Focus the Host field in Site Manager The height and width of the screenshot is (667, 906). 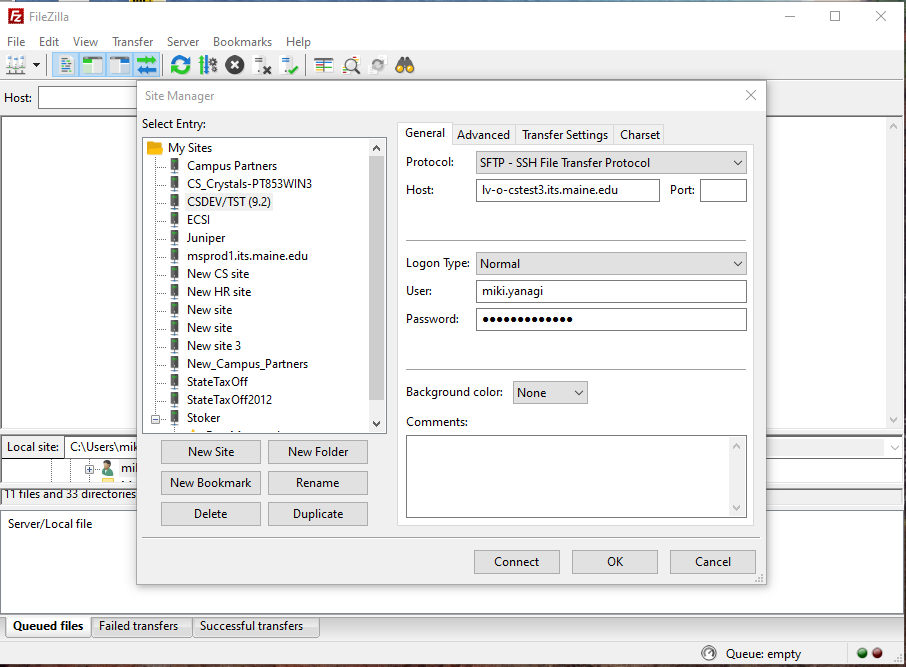pyautogui.click(x=567, y=190)
